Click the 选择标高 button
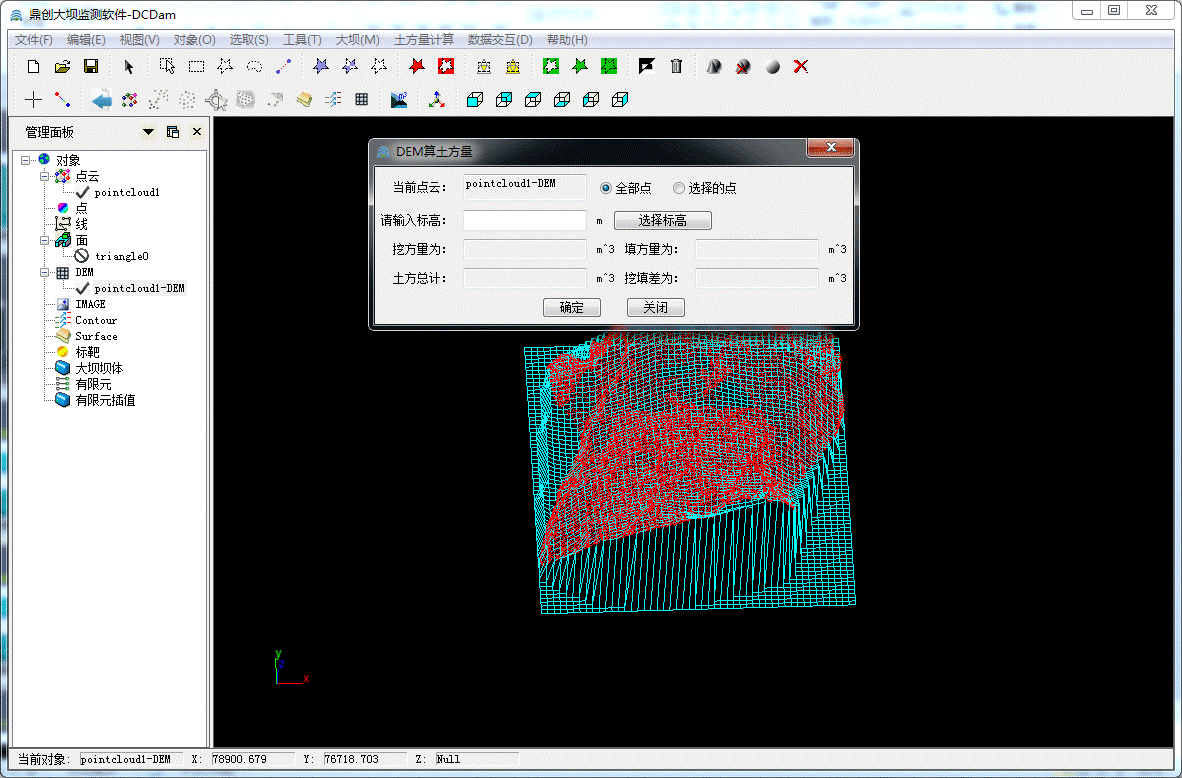 662,221
